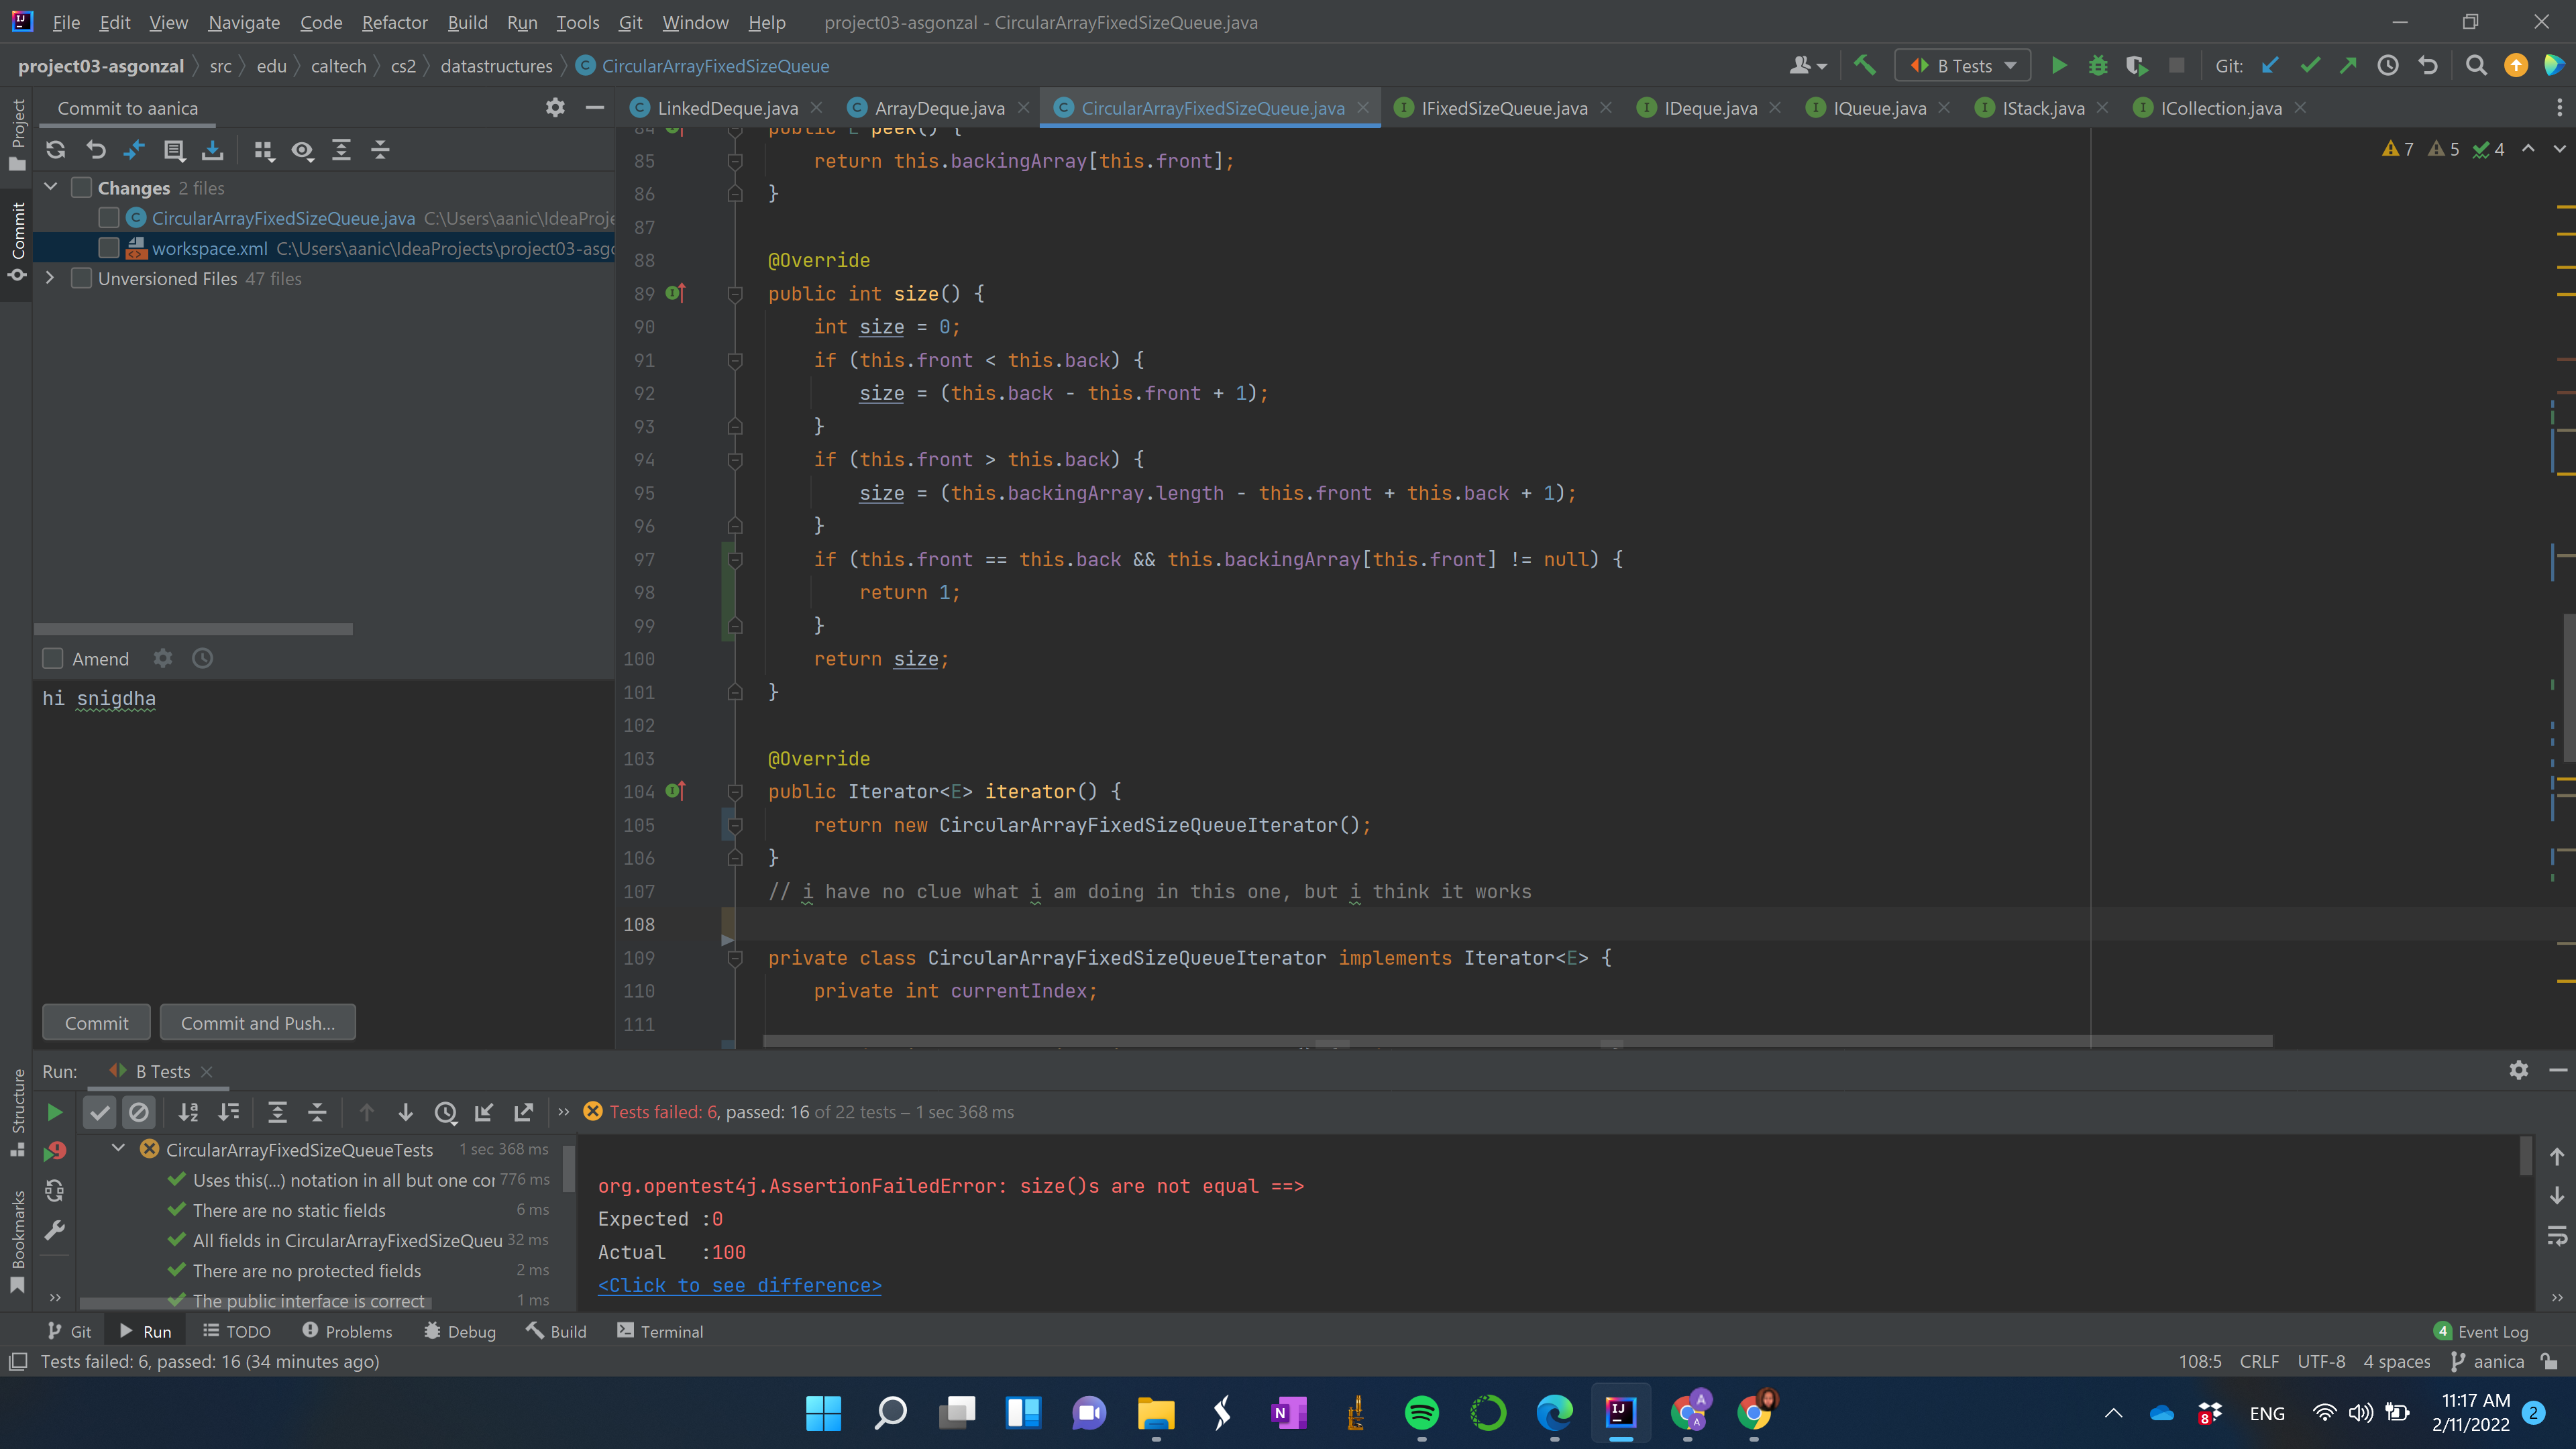The height and width of the screenshot is (1449, 2576).
Task: Check the Unversioned Files checkbox
Action: click(82, 278)
